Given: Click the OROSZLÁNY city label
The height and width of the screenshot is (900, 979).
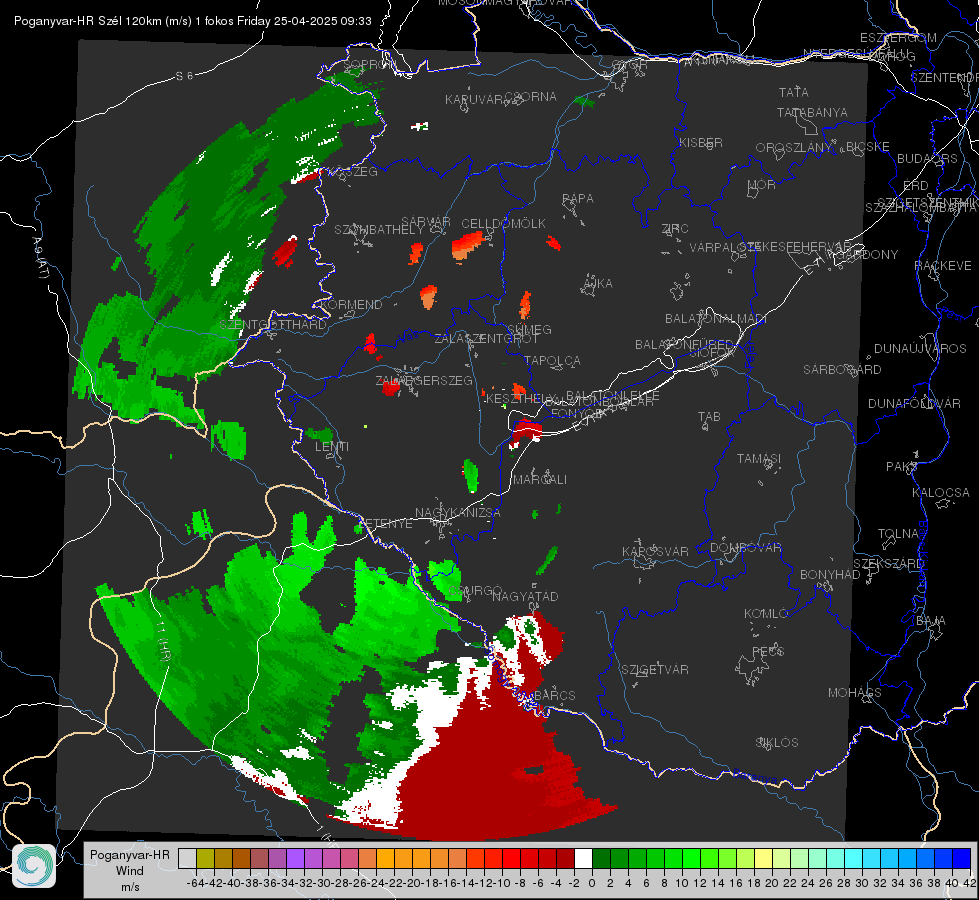Looking at the screenshot, I should pos(794,147).
